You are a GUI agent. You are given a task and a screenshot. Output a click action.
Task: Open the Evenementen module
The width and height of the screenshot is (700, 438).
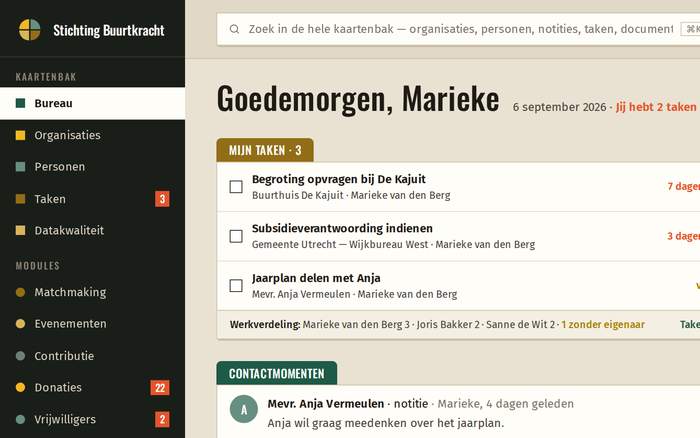92,324
